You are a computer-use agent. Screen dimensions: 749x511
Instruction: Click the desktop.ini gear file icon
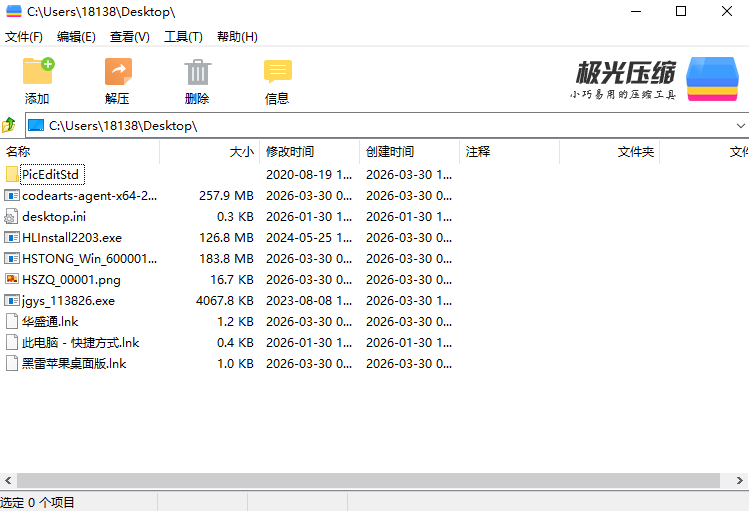(x=11, y=216)
